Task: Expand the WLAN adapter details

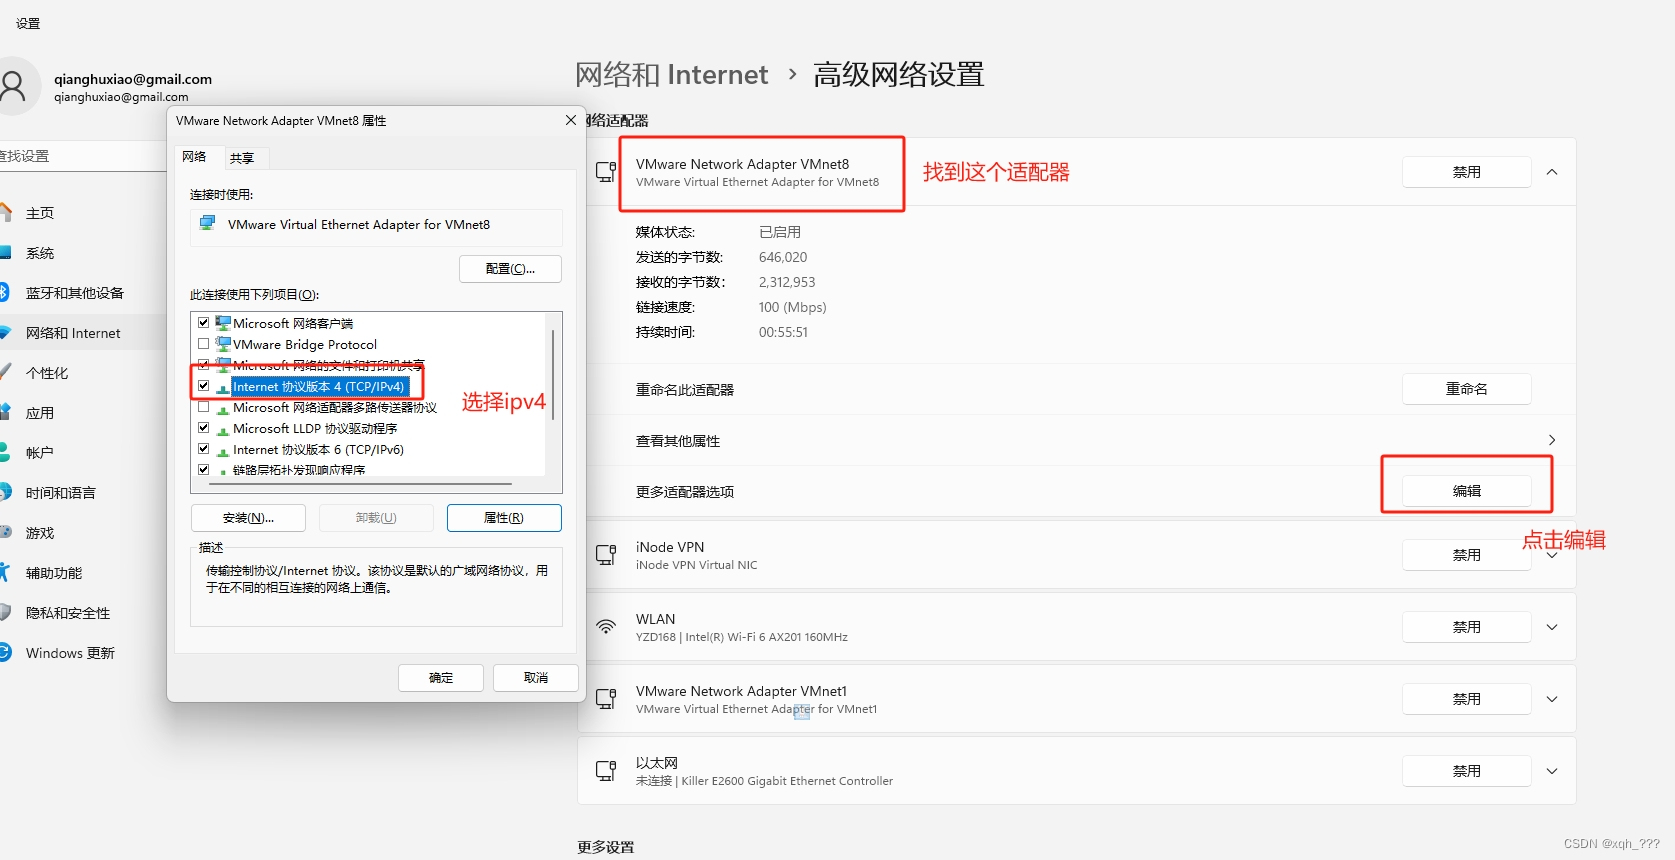Action: 1552,627
